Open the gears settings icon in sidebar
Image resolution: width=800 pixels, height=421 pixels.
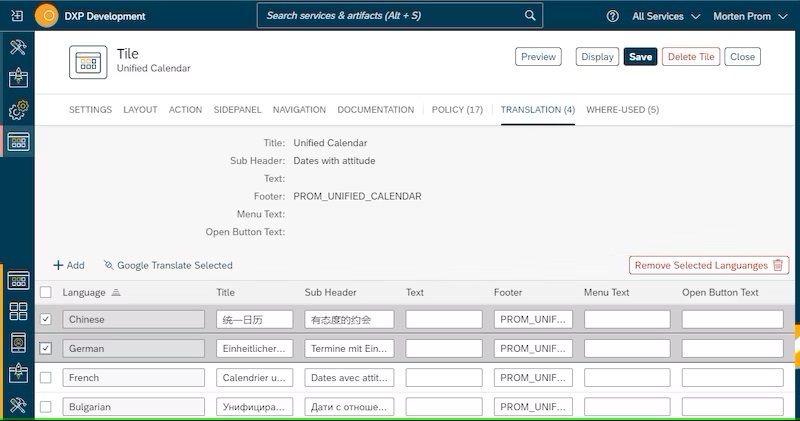(x=17, y=110)
